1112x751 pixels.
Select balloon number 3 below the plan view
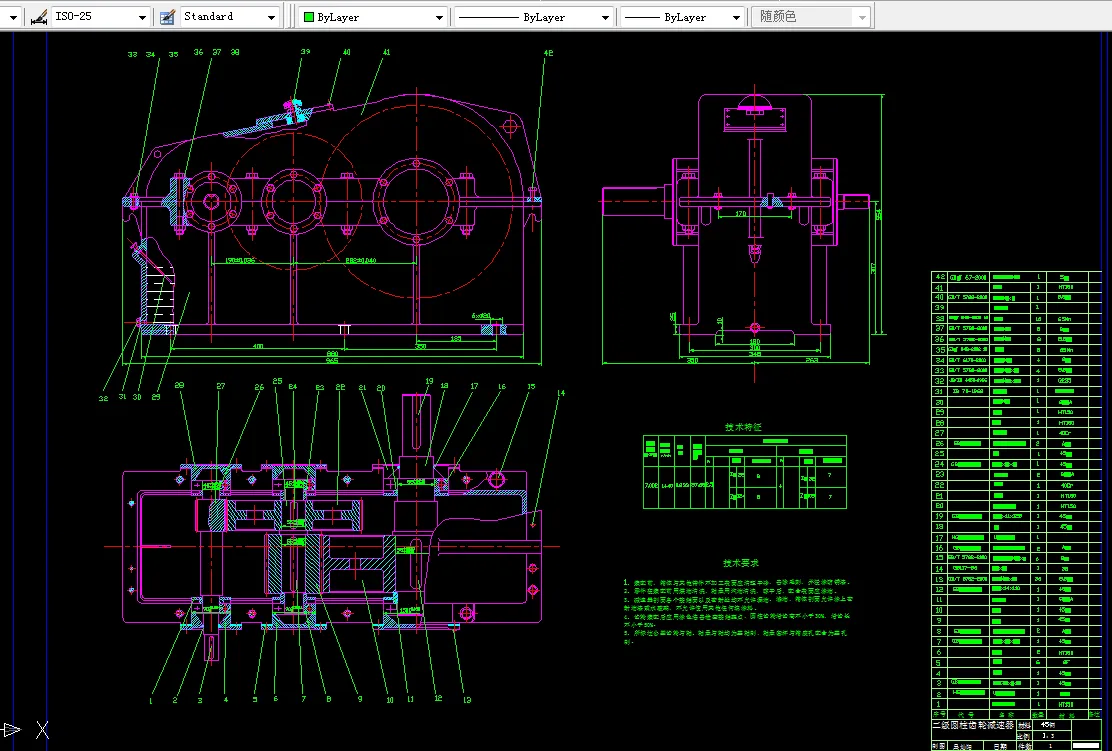(x=200, y=700)
